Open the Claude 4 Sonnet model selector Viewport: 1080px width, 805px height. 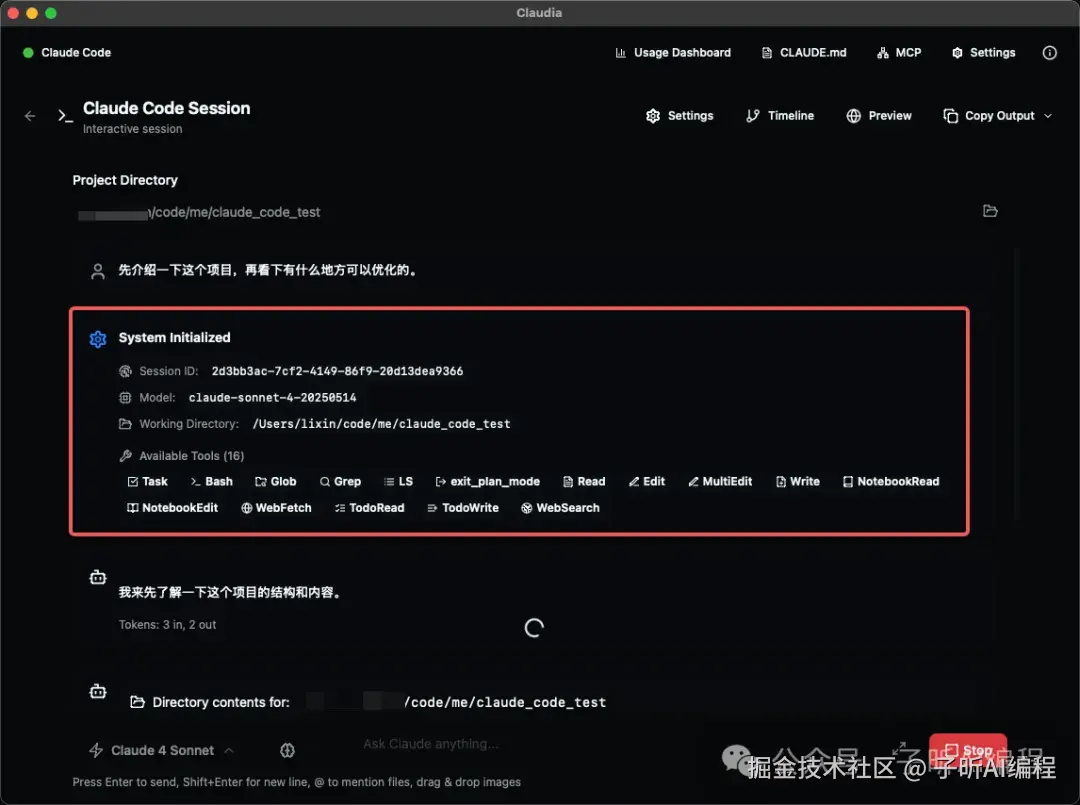point(161,751)
